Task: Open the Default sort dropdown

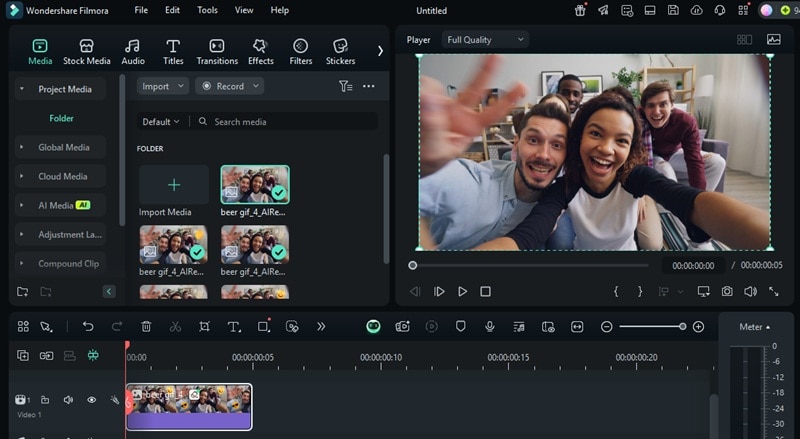Action: [x=161, y=121]
